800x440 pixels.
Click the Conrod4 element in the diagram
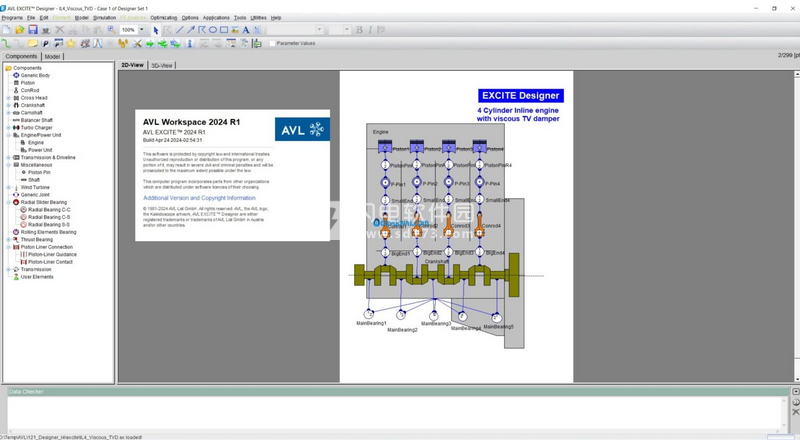[x=479, y=225]
